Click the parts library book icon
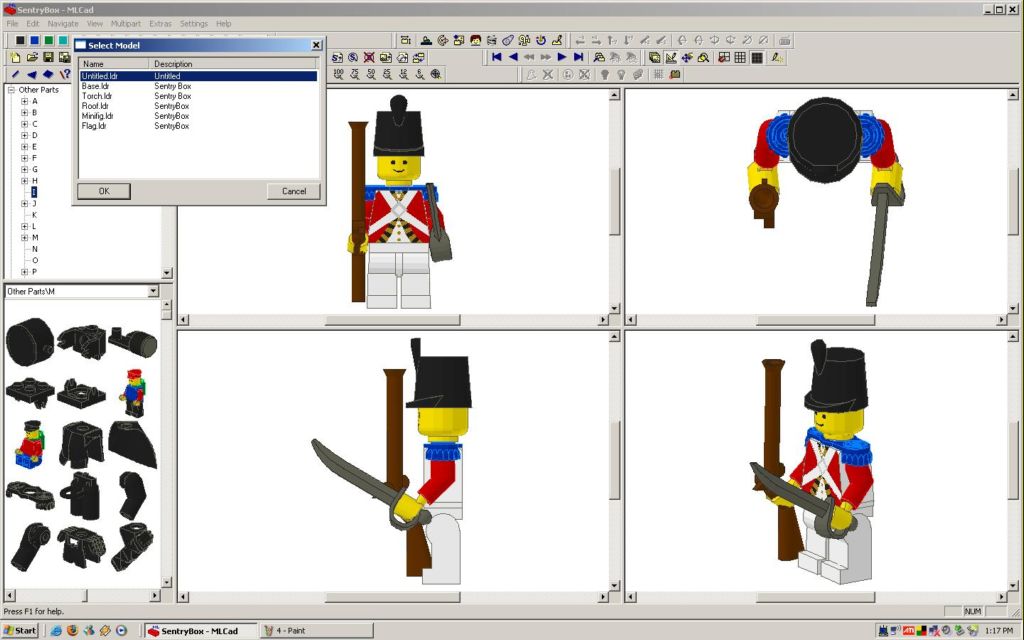The image size is (1024, 640). 675,74
